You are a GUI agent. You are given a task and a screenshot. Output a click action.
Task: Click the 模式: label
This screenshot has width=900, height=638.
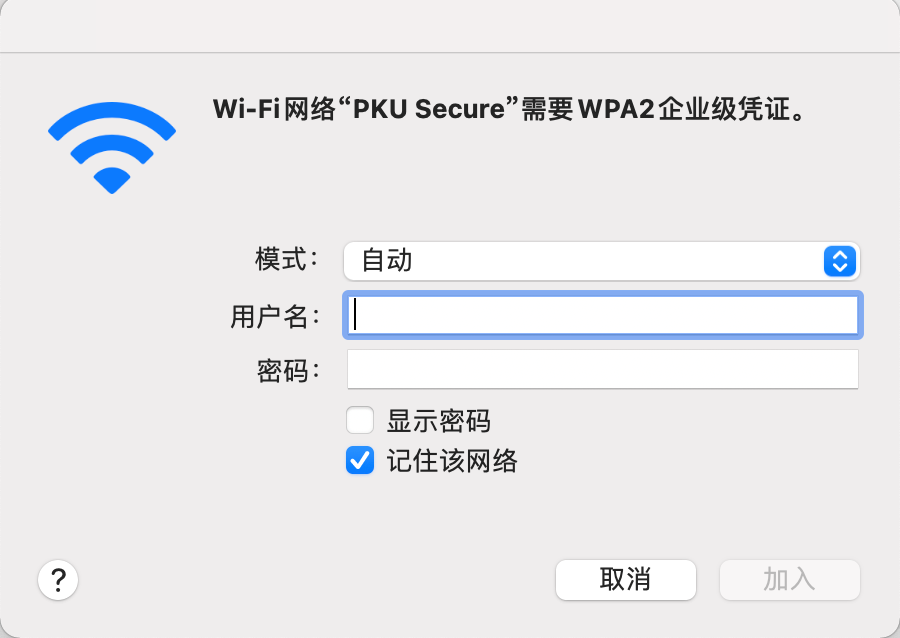[x=286, y=259]
